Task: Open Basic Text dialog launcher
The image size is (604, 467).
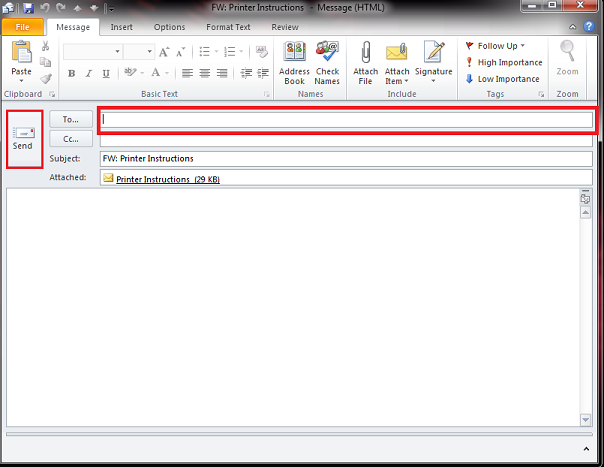Action: tap(267, 94)
